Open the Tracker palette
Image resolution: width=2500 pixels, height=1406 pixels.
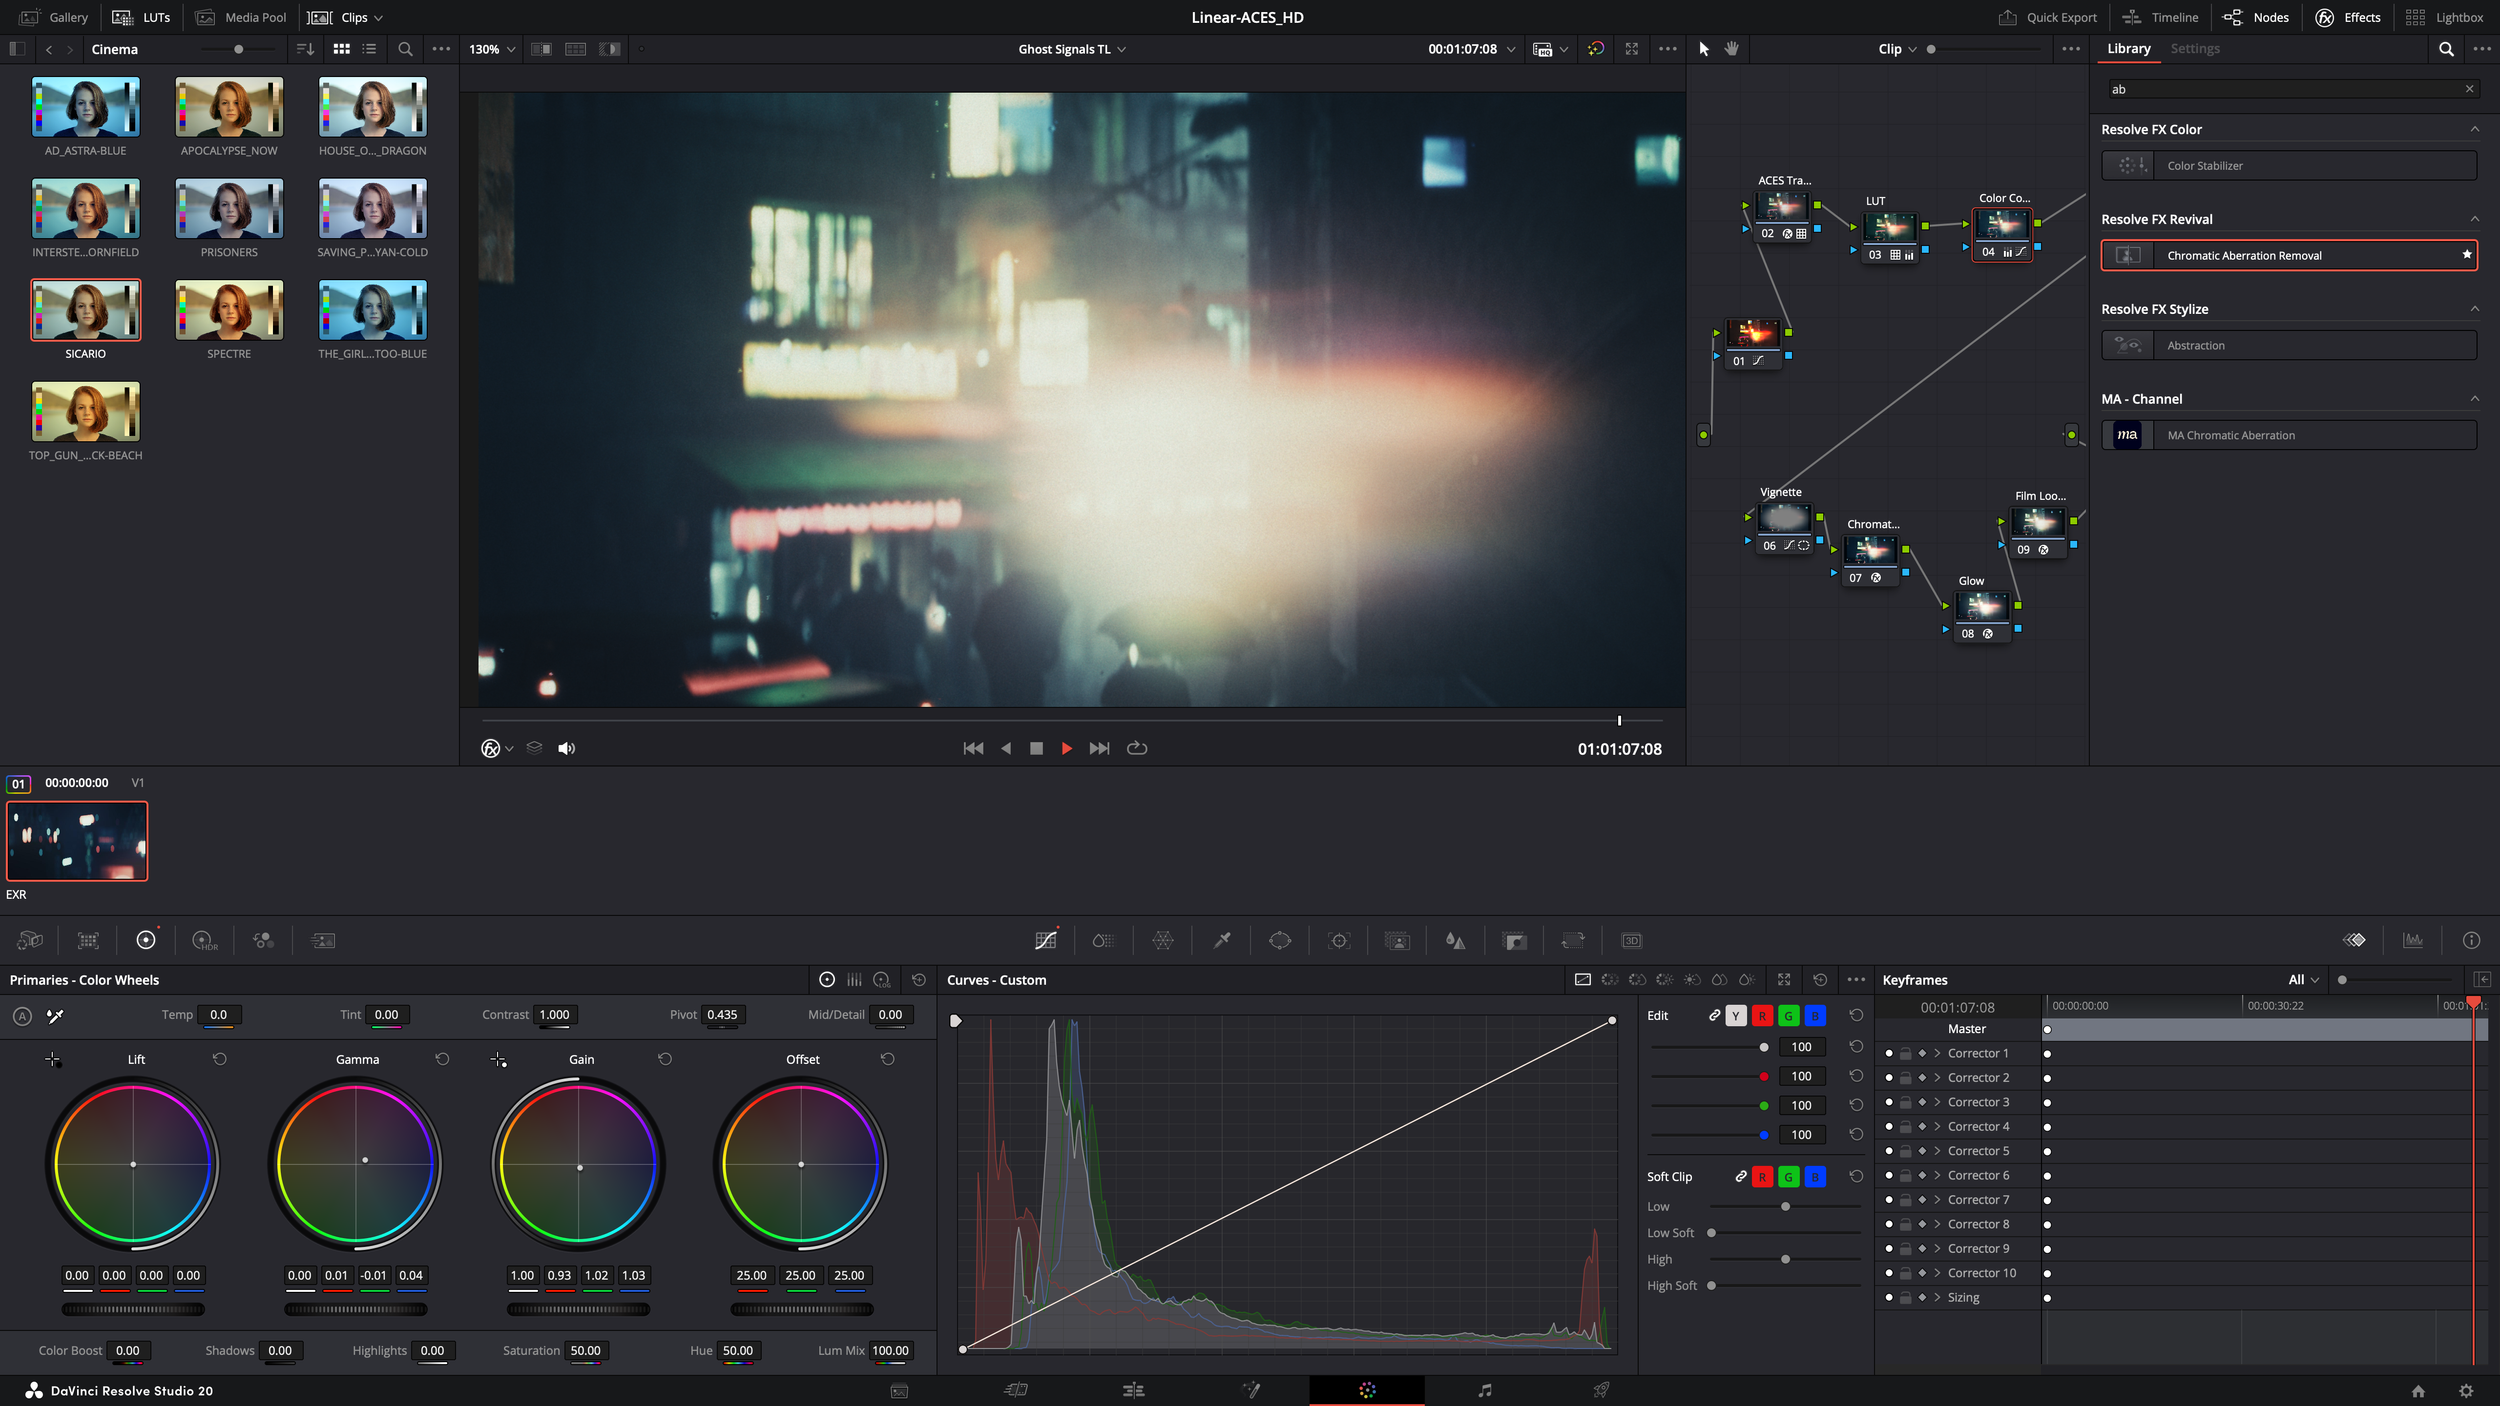point(1339,940)
